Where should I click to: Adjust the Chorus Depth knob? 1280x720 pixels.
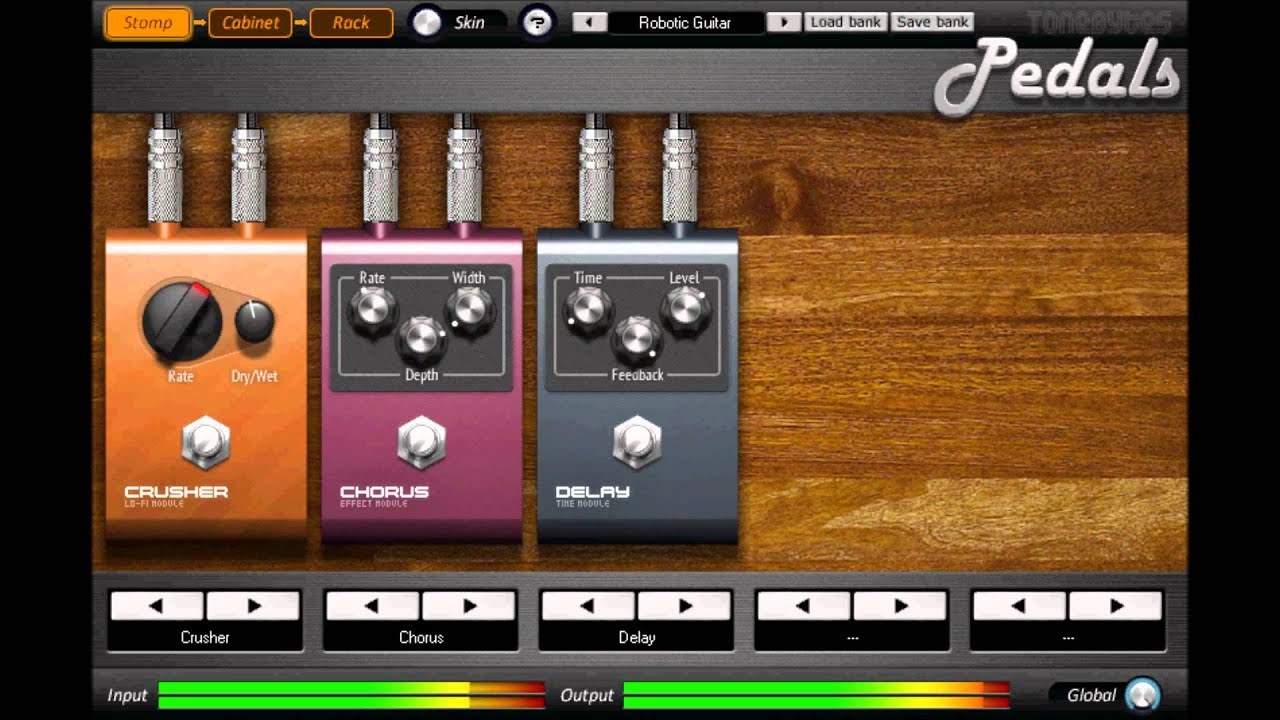pyautogui.click(x=421, y=339)
